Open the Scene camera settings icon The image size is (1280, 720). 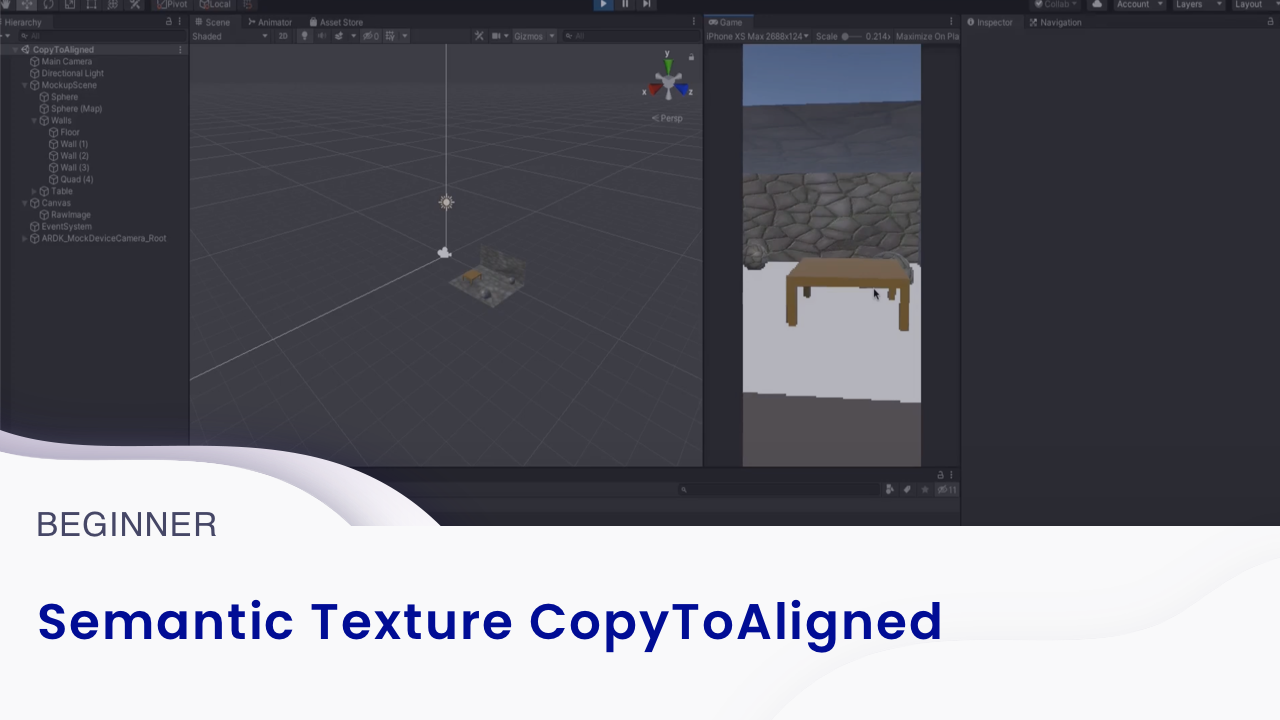tap(496, 36)
